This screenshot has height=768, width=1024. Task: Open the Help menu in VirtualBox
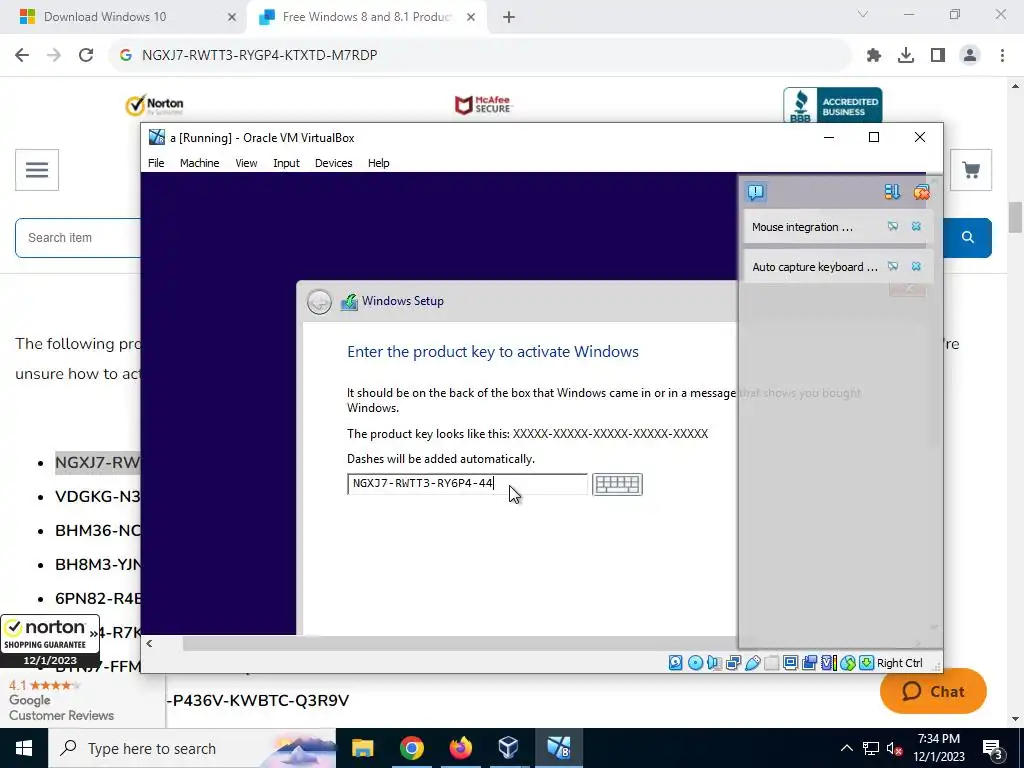[x=378, y=163]
